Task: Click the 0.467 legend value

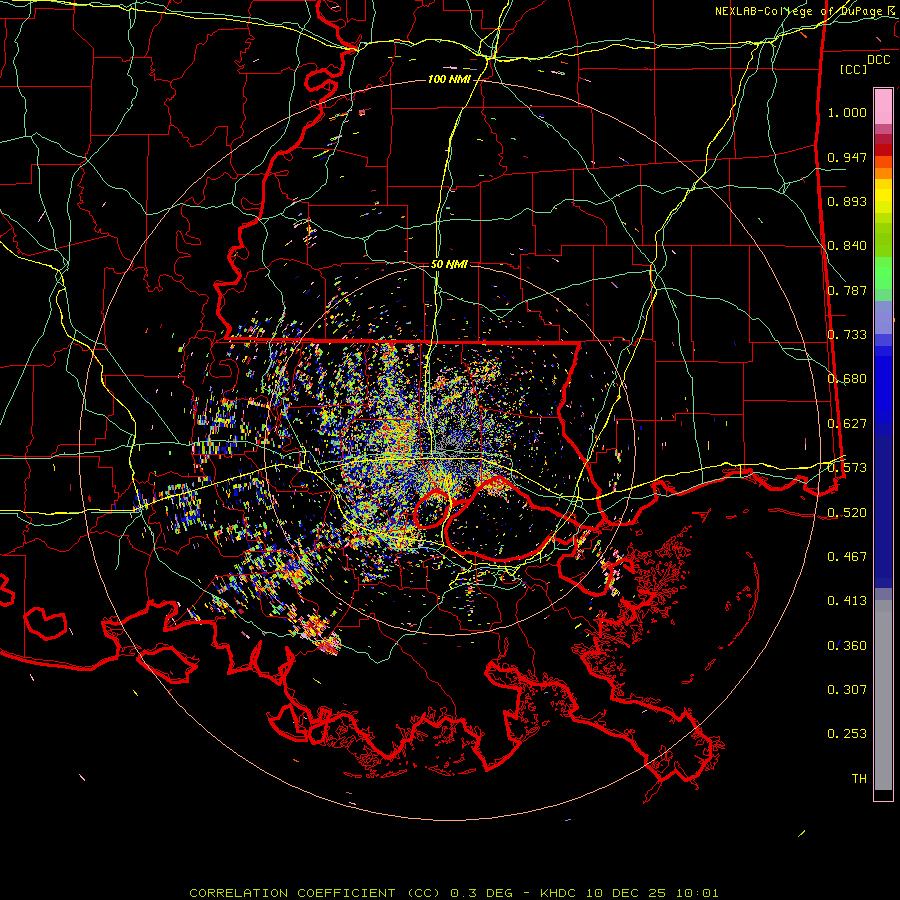Action: [847, 557]
